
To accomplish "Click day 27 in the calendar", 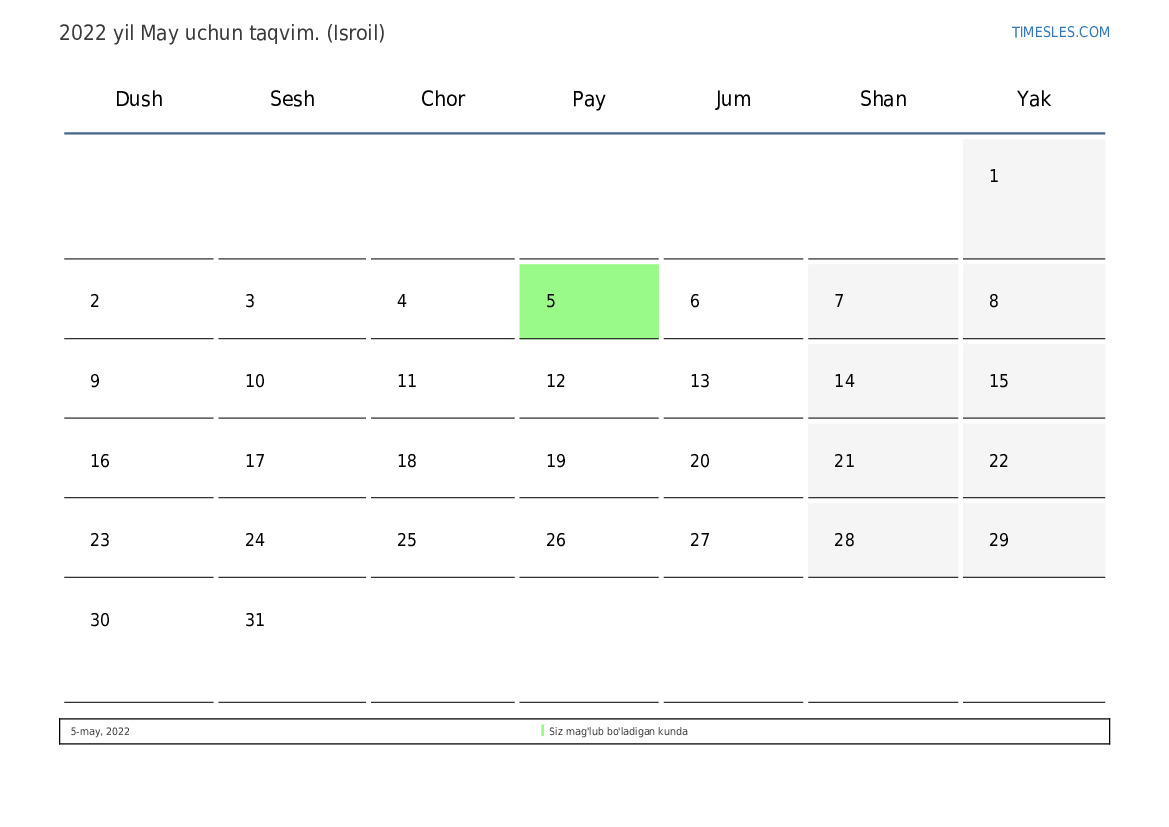I will [733, 540].
